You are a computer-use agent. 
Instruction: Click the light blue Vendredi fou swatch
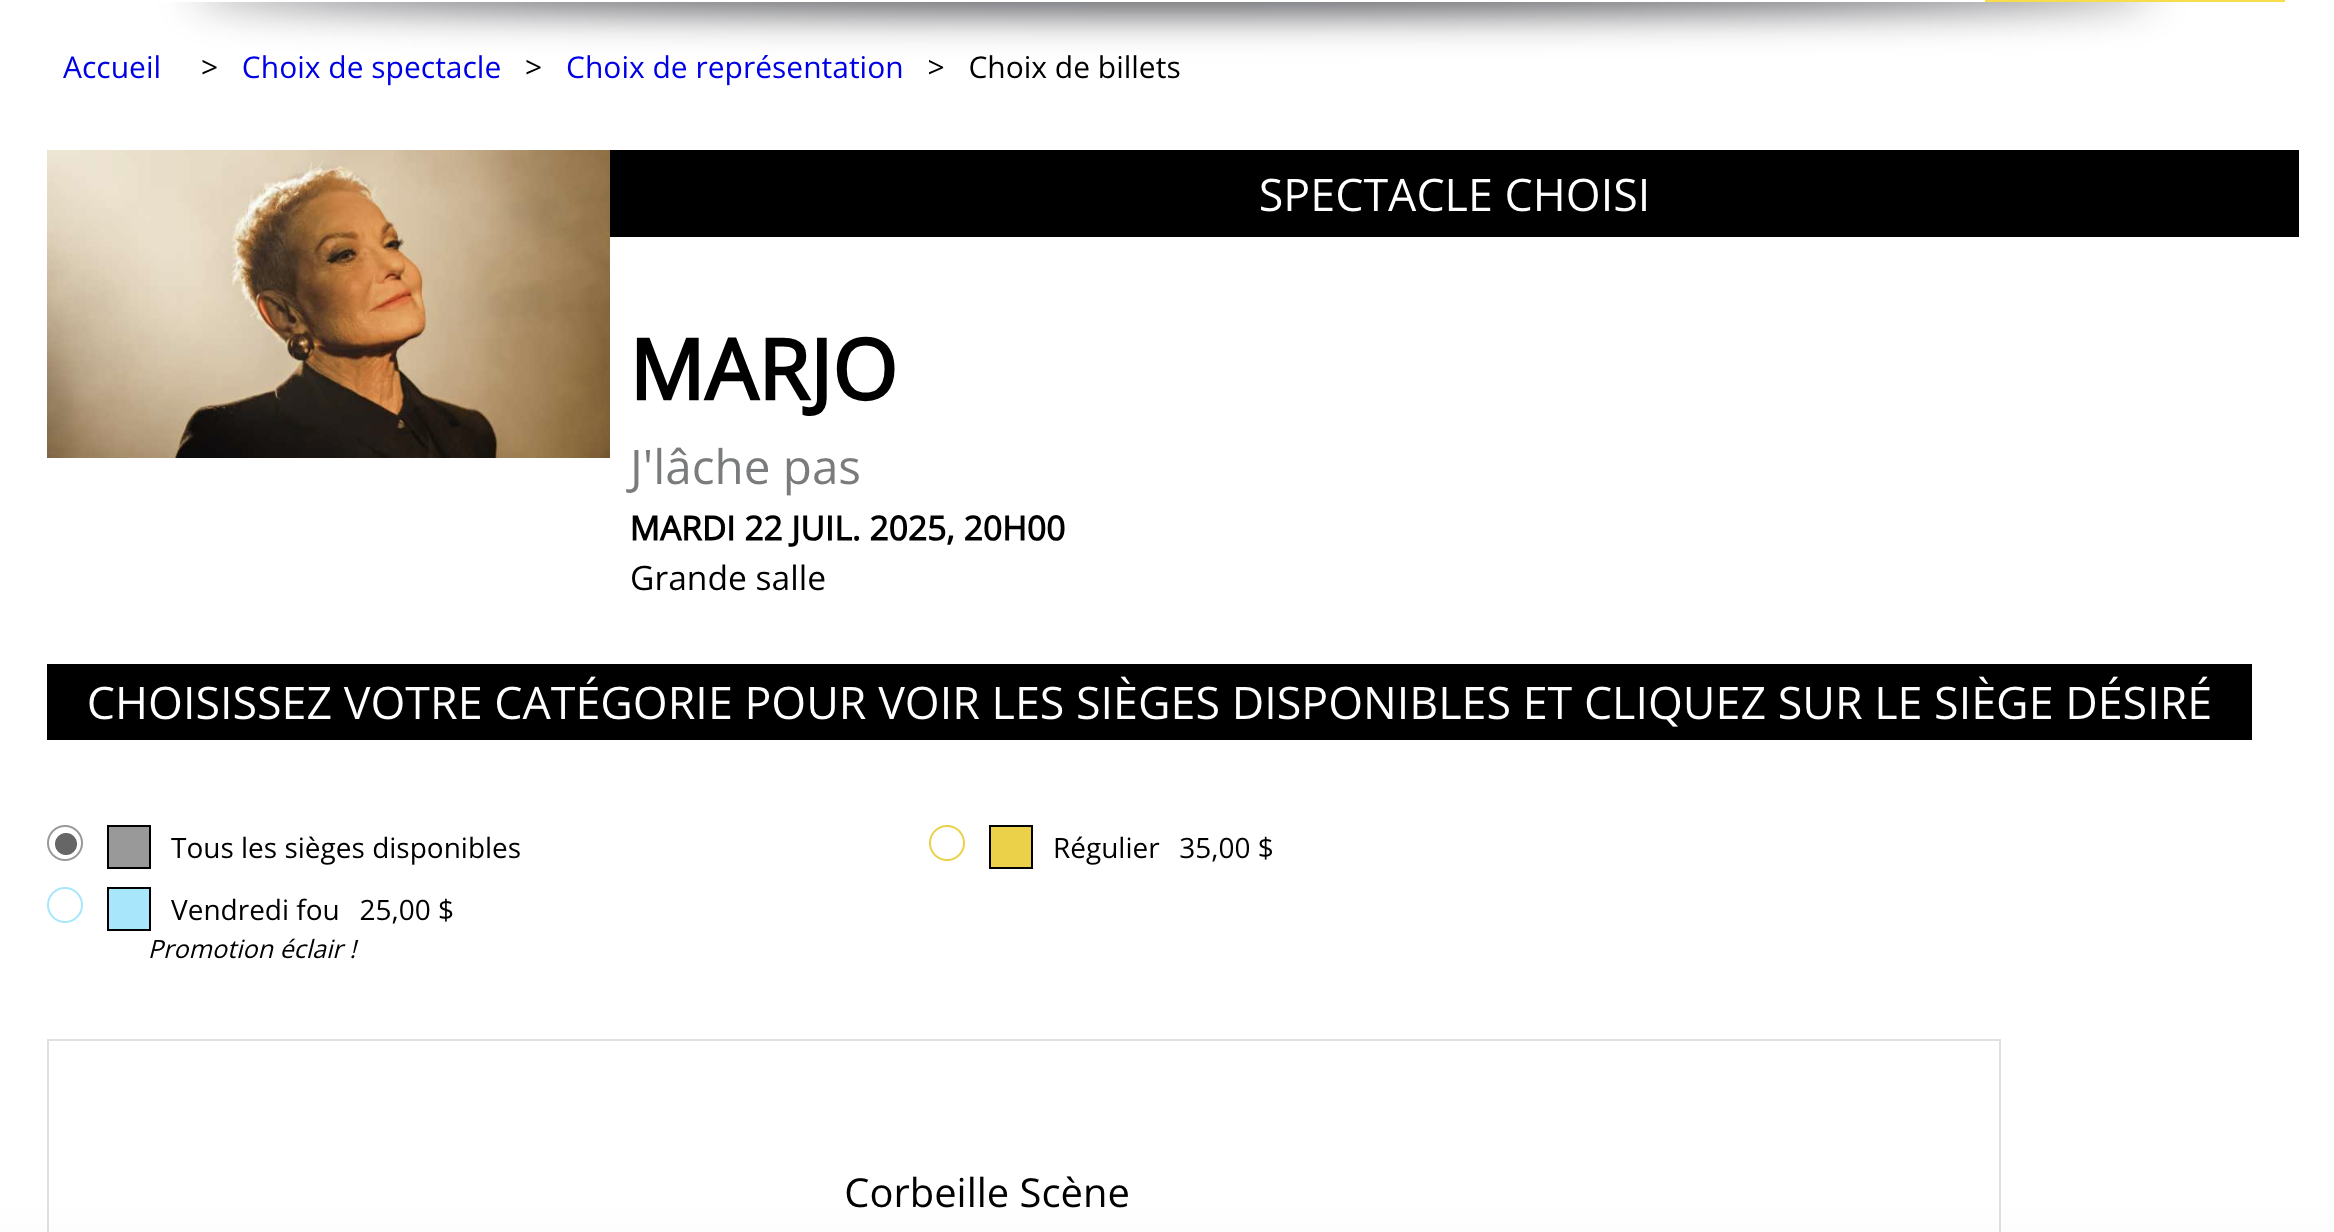[129, 909]
